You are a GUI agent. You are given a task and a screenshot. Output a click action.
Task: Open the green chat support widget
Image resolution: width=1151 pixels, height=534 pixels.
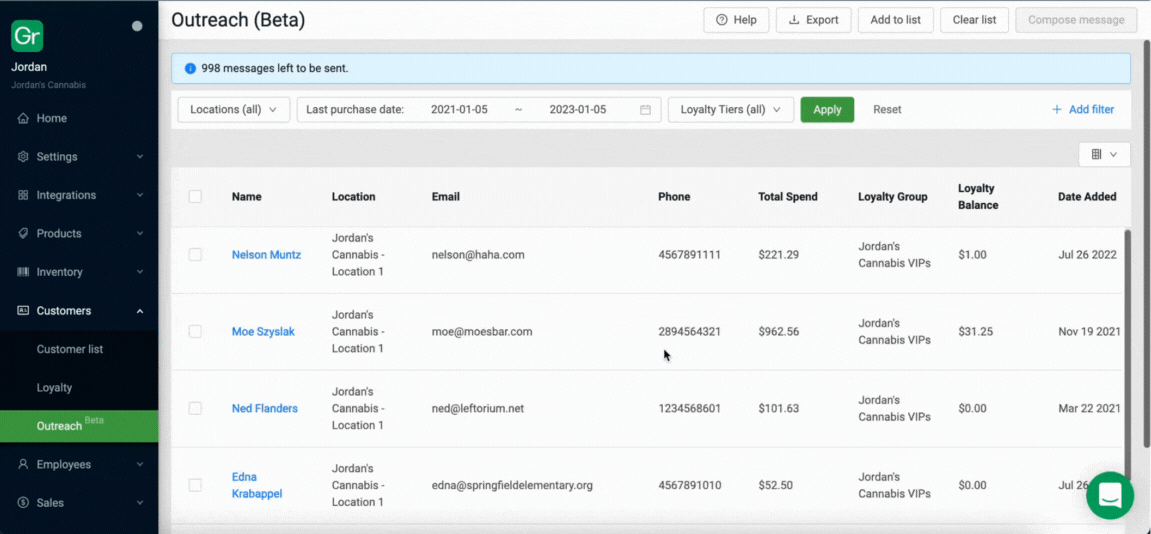point(1109,495)
